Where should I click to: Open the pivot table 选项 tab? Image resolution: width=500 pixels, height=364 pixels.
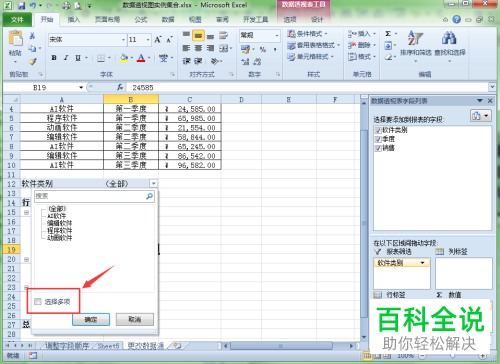click(x=290, y=20)
